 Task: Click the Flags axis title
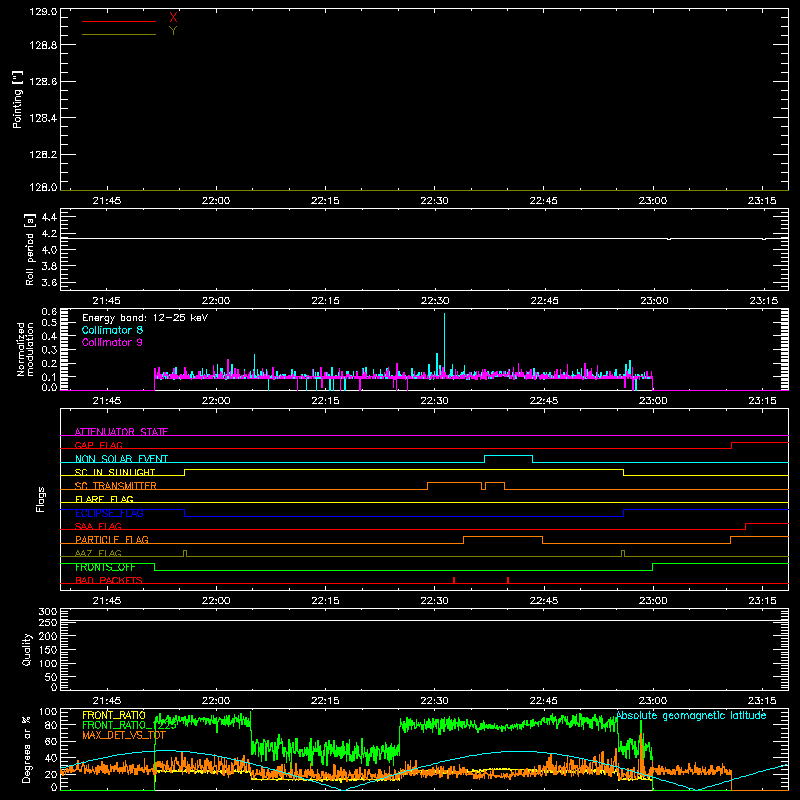[41, 499]
